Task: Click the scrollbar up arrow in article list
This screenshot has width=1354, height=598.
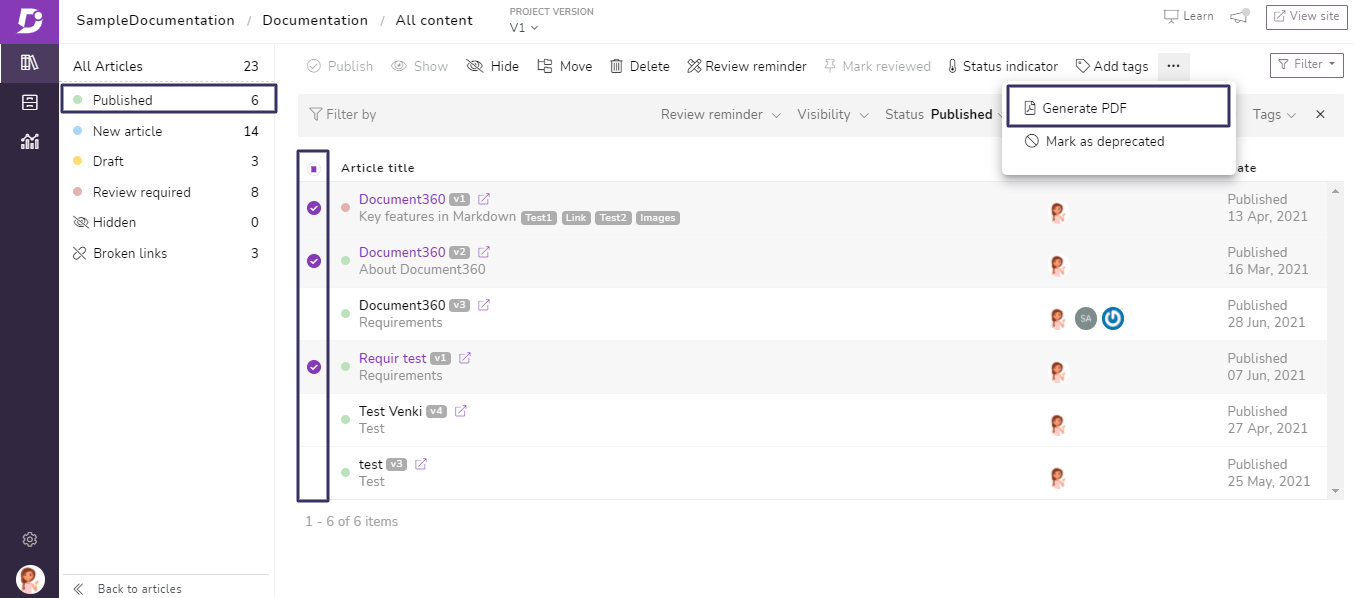Action: (x=1335, y=190)
